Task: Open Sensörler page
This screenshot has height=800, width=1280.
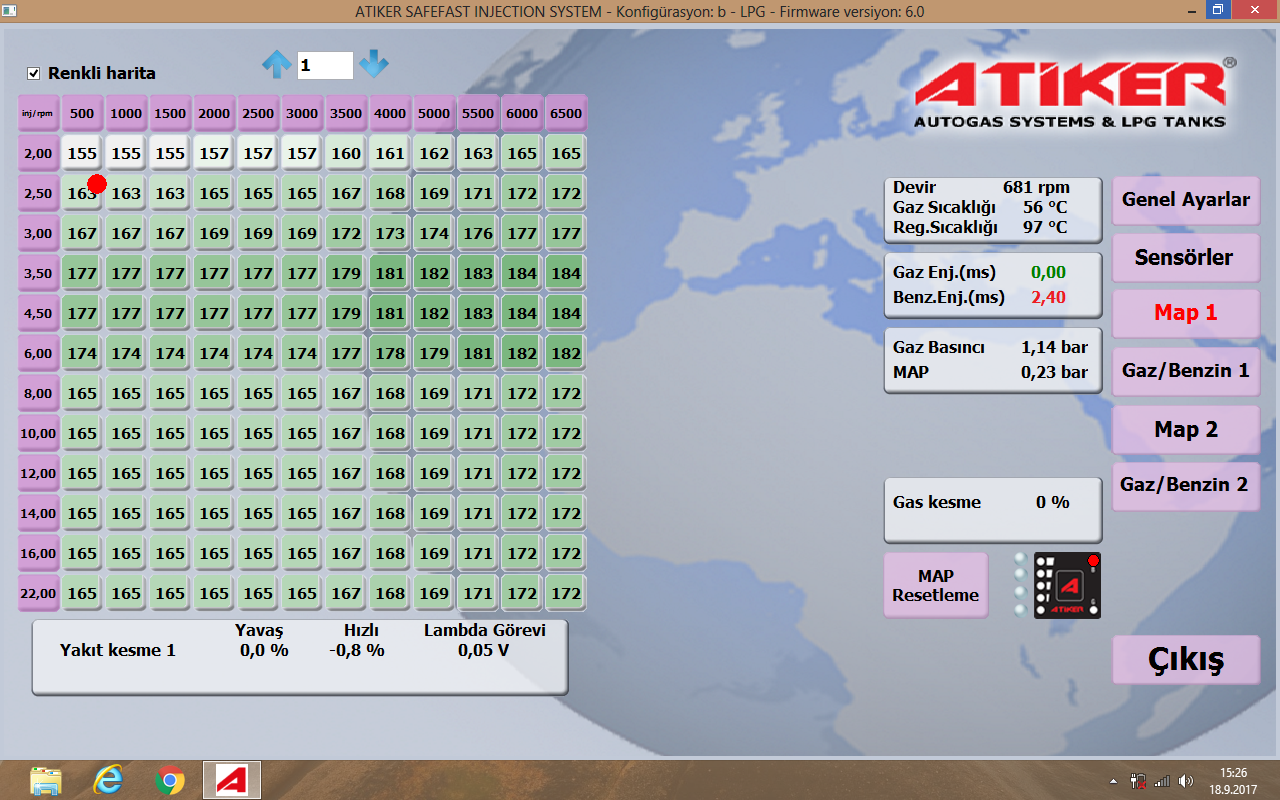Action: tap(1186, 257)
